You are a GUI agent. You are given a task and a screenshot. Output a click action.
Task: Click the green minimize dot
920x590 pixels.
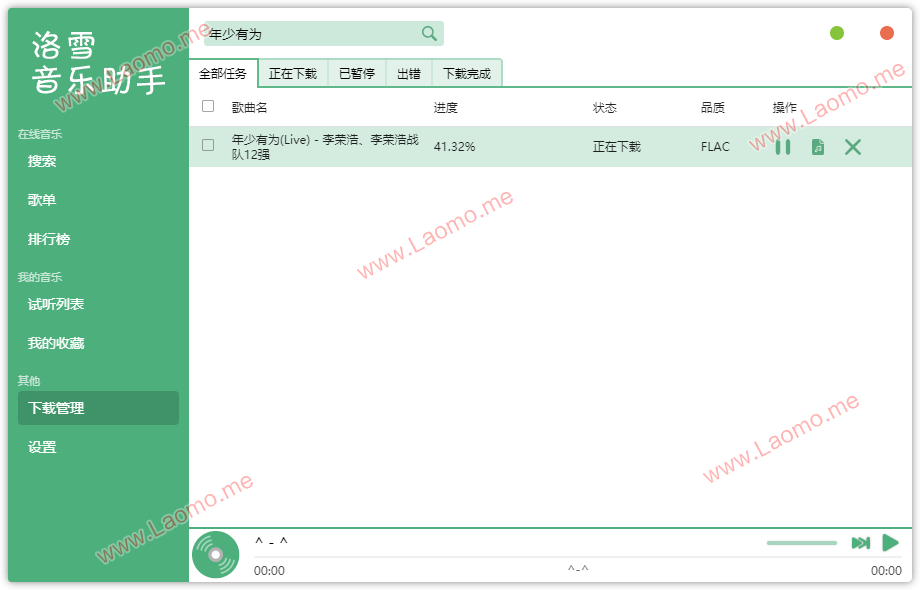(x=837, y=33)
